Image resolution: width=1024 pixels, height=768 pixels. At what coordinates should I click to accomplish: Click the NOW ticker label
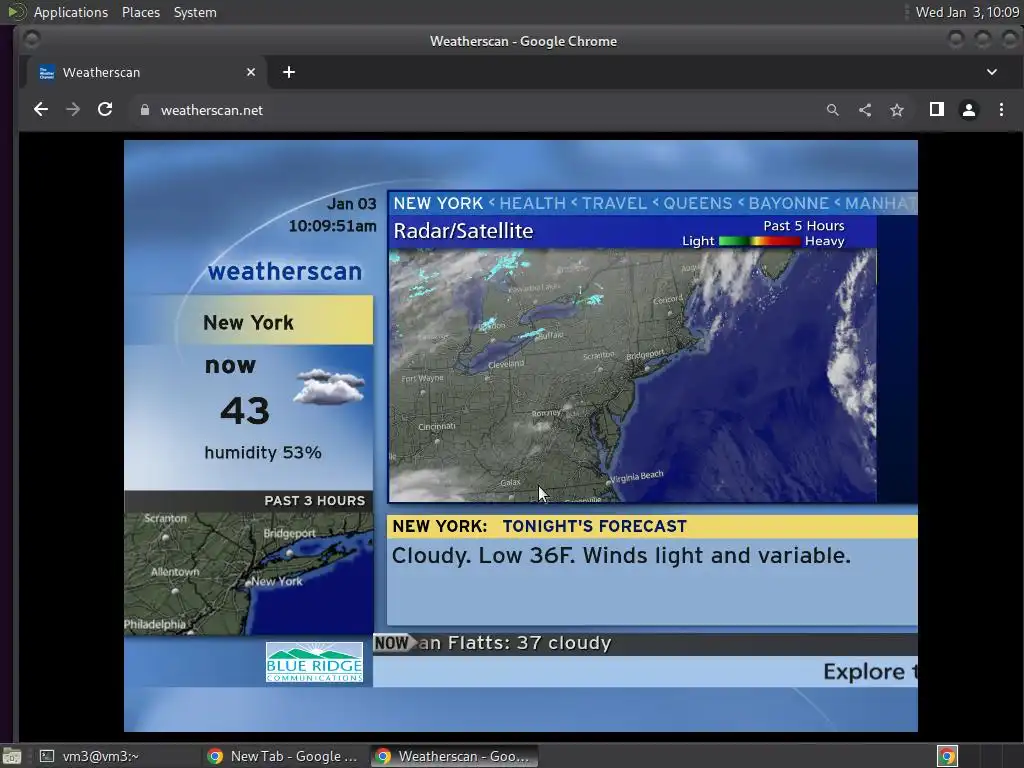pos(392,643)
